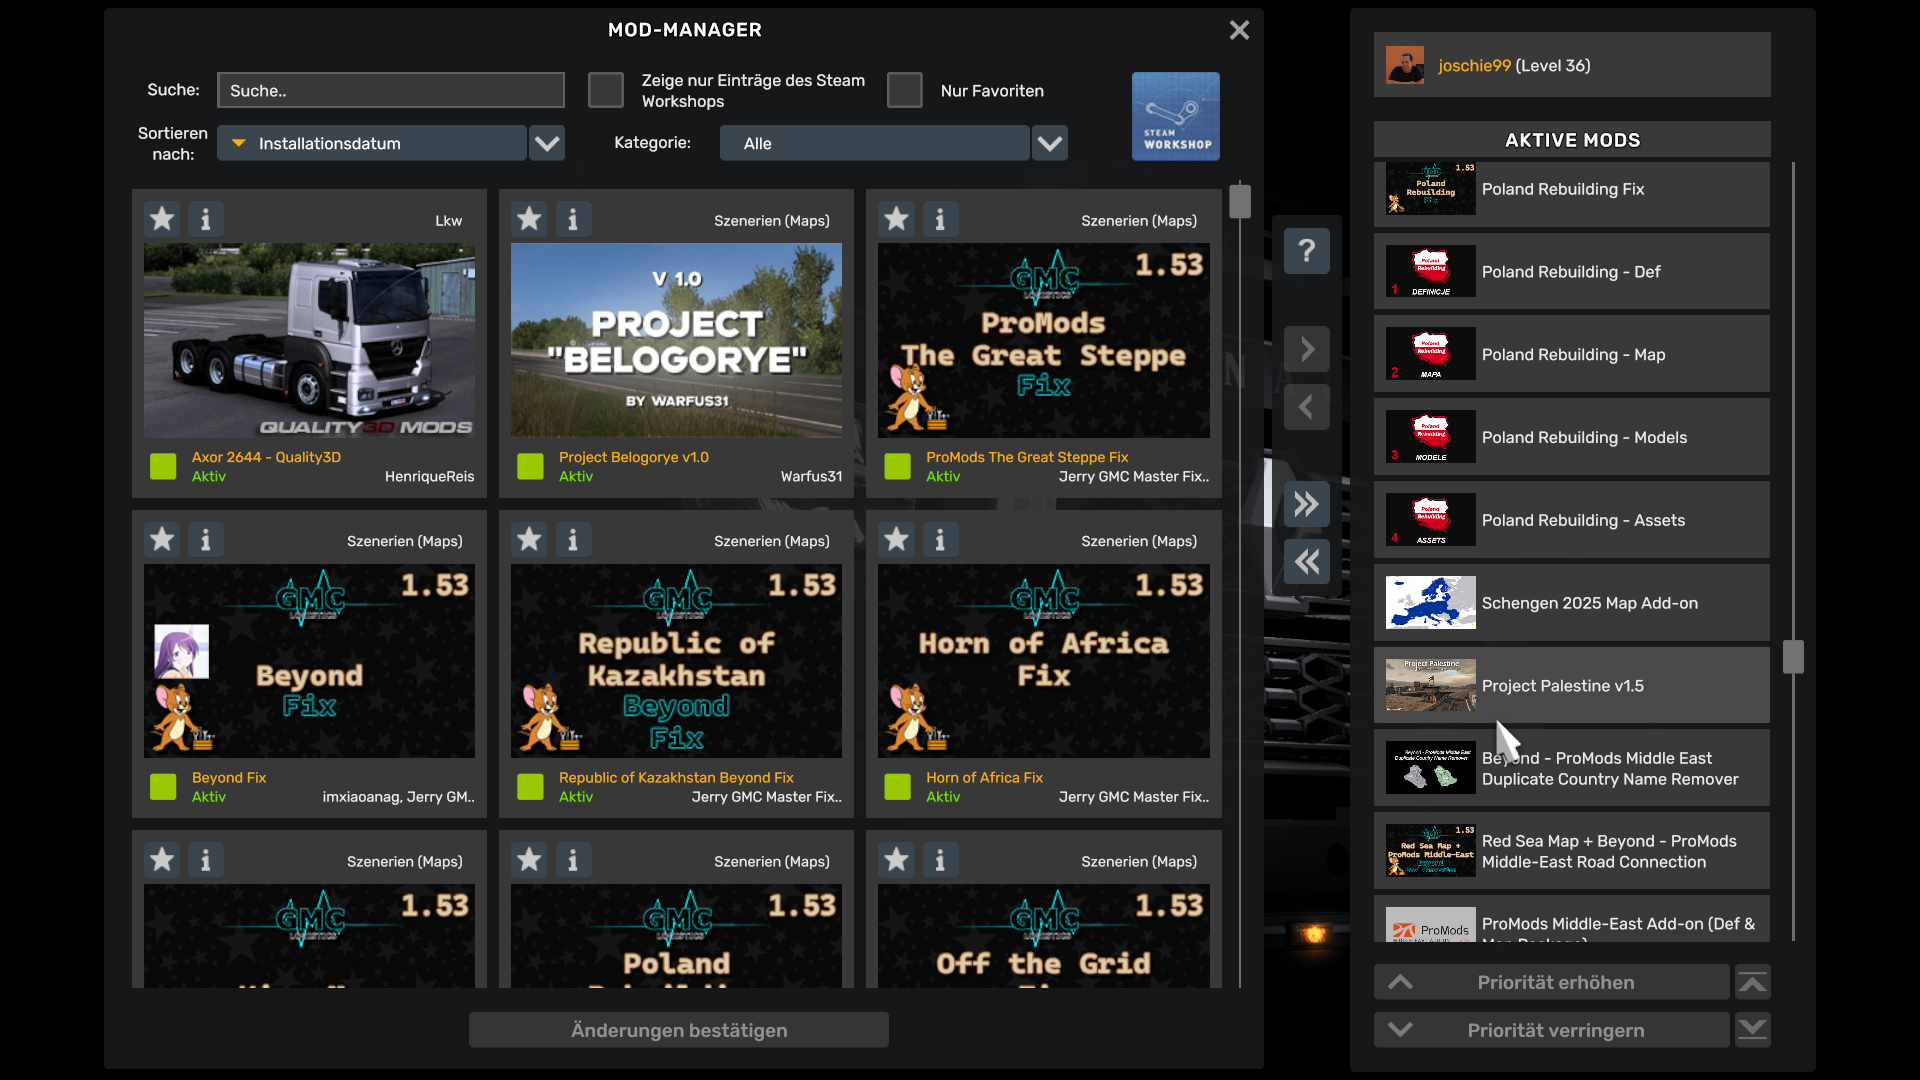The image size is (1920, 1080).
Task: Select Middle East Duplicate Country Name Remover
Action: [1572, 769]
